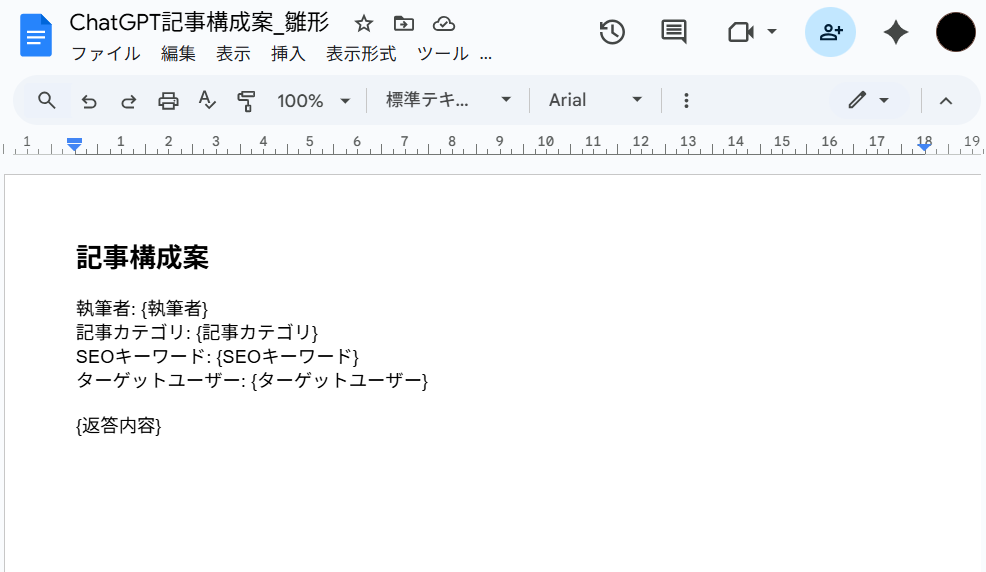The width and height of the screenshot is (986, 572).
Task: Open the 100% zoom dropdown
Action: tap(313, 101)
